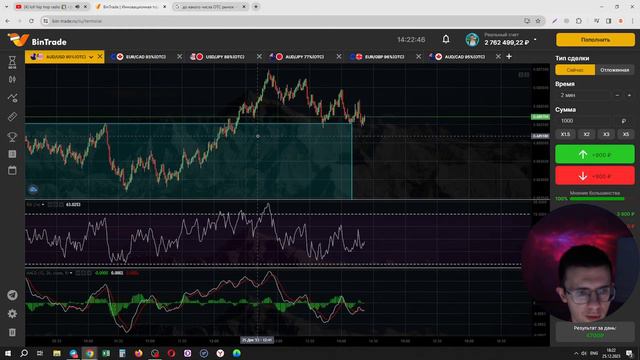
Task: Open Chrome from the taskbar
Action: coord(89,353)
